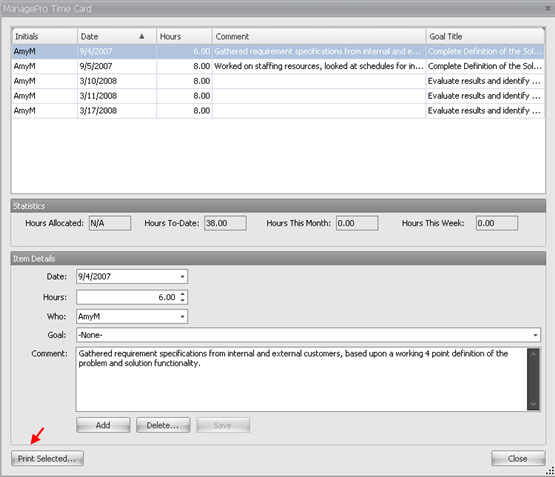Screen dimensions: 555x477
Task: Add a new time card entry
Action: click(x=103, y=425)
